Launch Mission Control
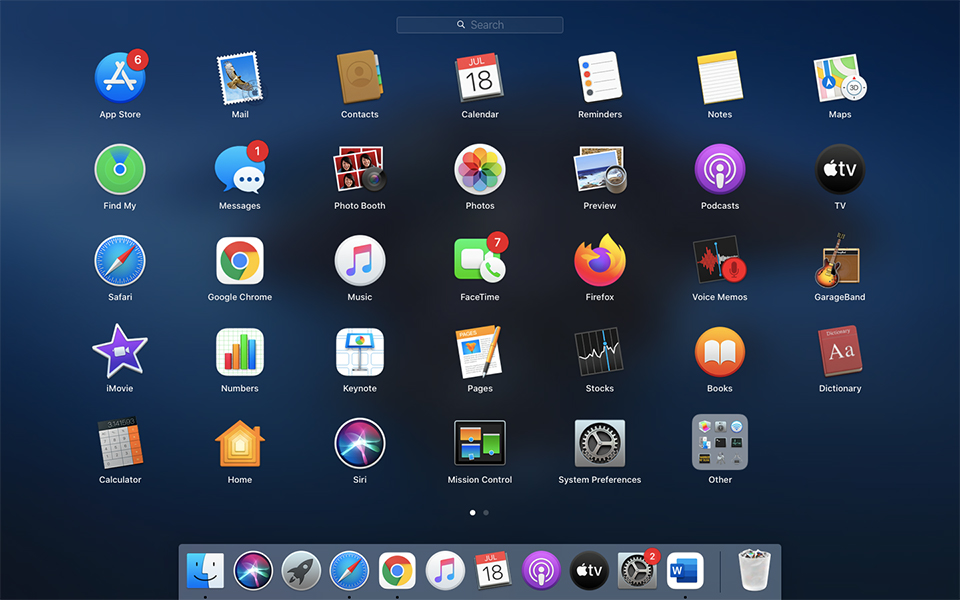The image size is (960, 600). pos(480,443)
